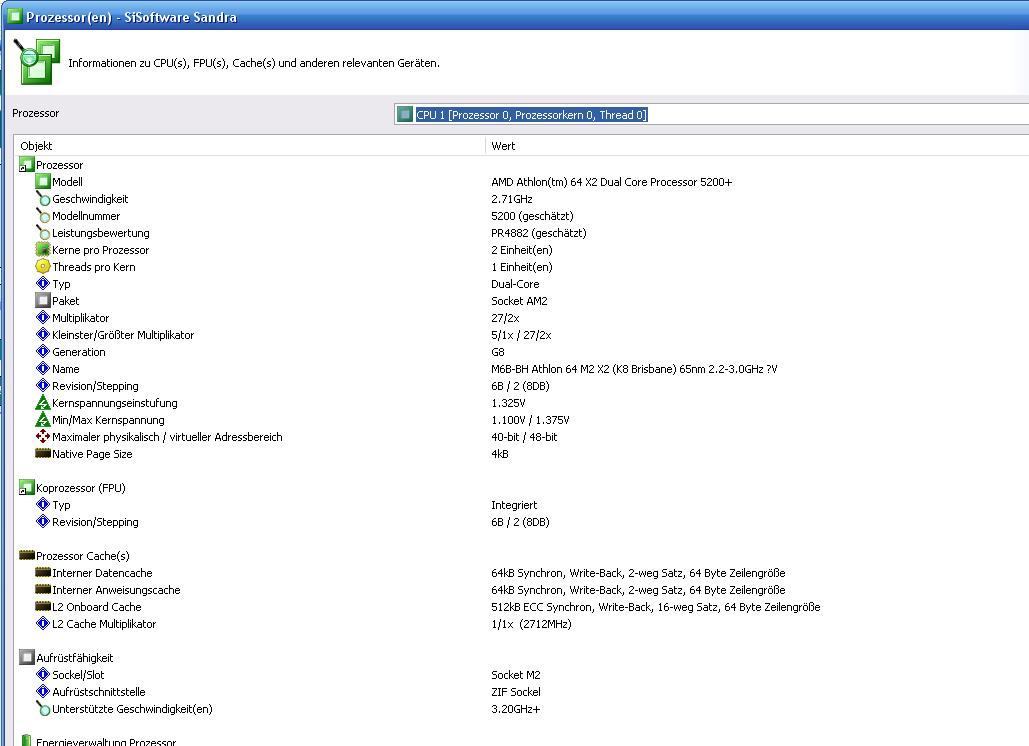Click the Sockel/Slot info icon
This screenshot has width=1029, height=746.
[43, 674]
